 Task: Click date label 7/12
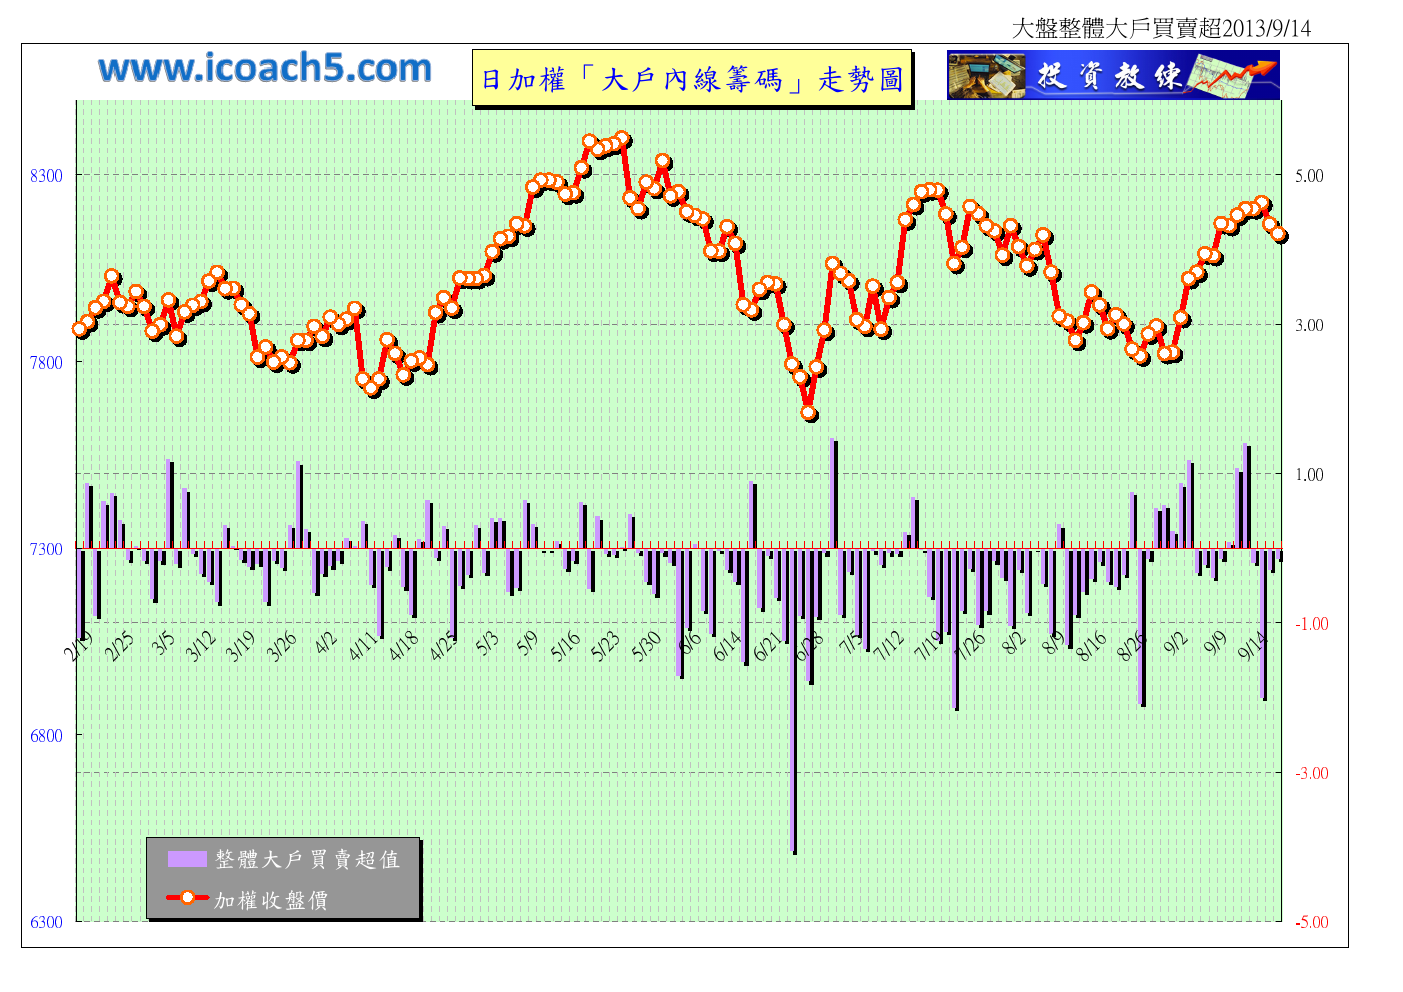(889, 645)
